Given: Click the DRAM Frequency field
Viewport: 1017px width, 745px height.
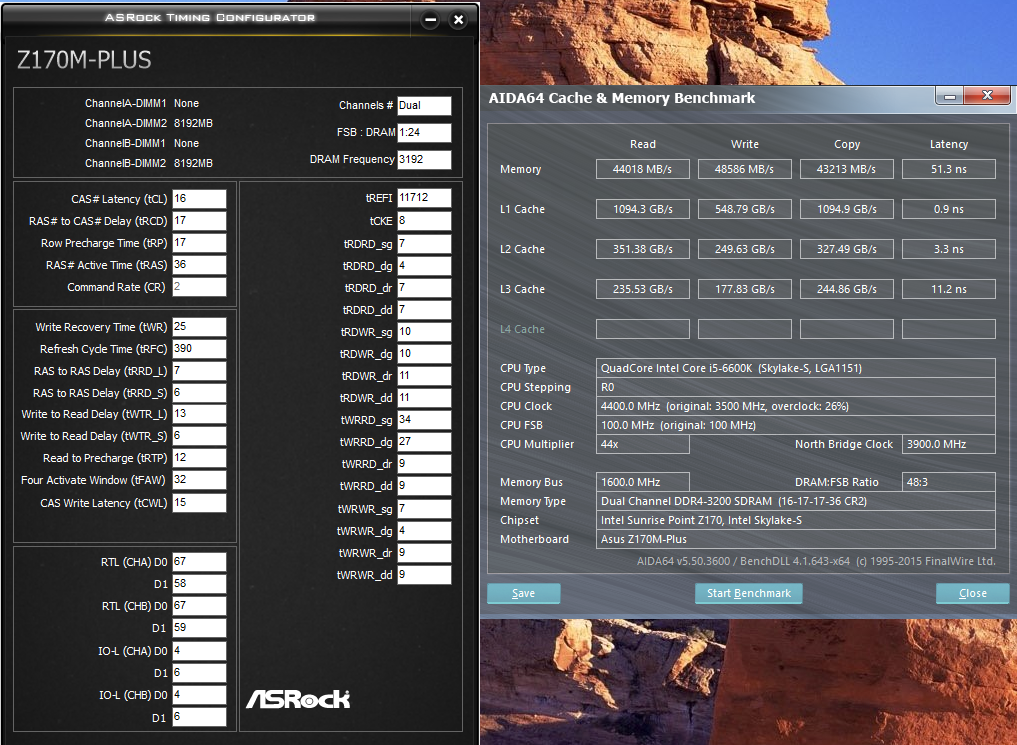Looking at the screenshot, I should [424, 160].
